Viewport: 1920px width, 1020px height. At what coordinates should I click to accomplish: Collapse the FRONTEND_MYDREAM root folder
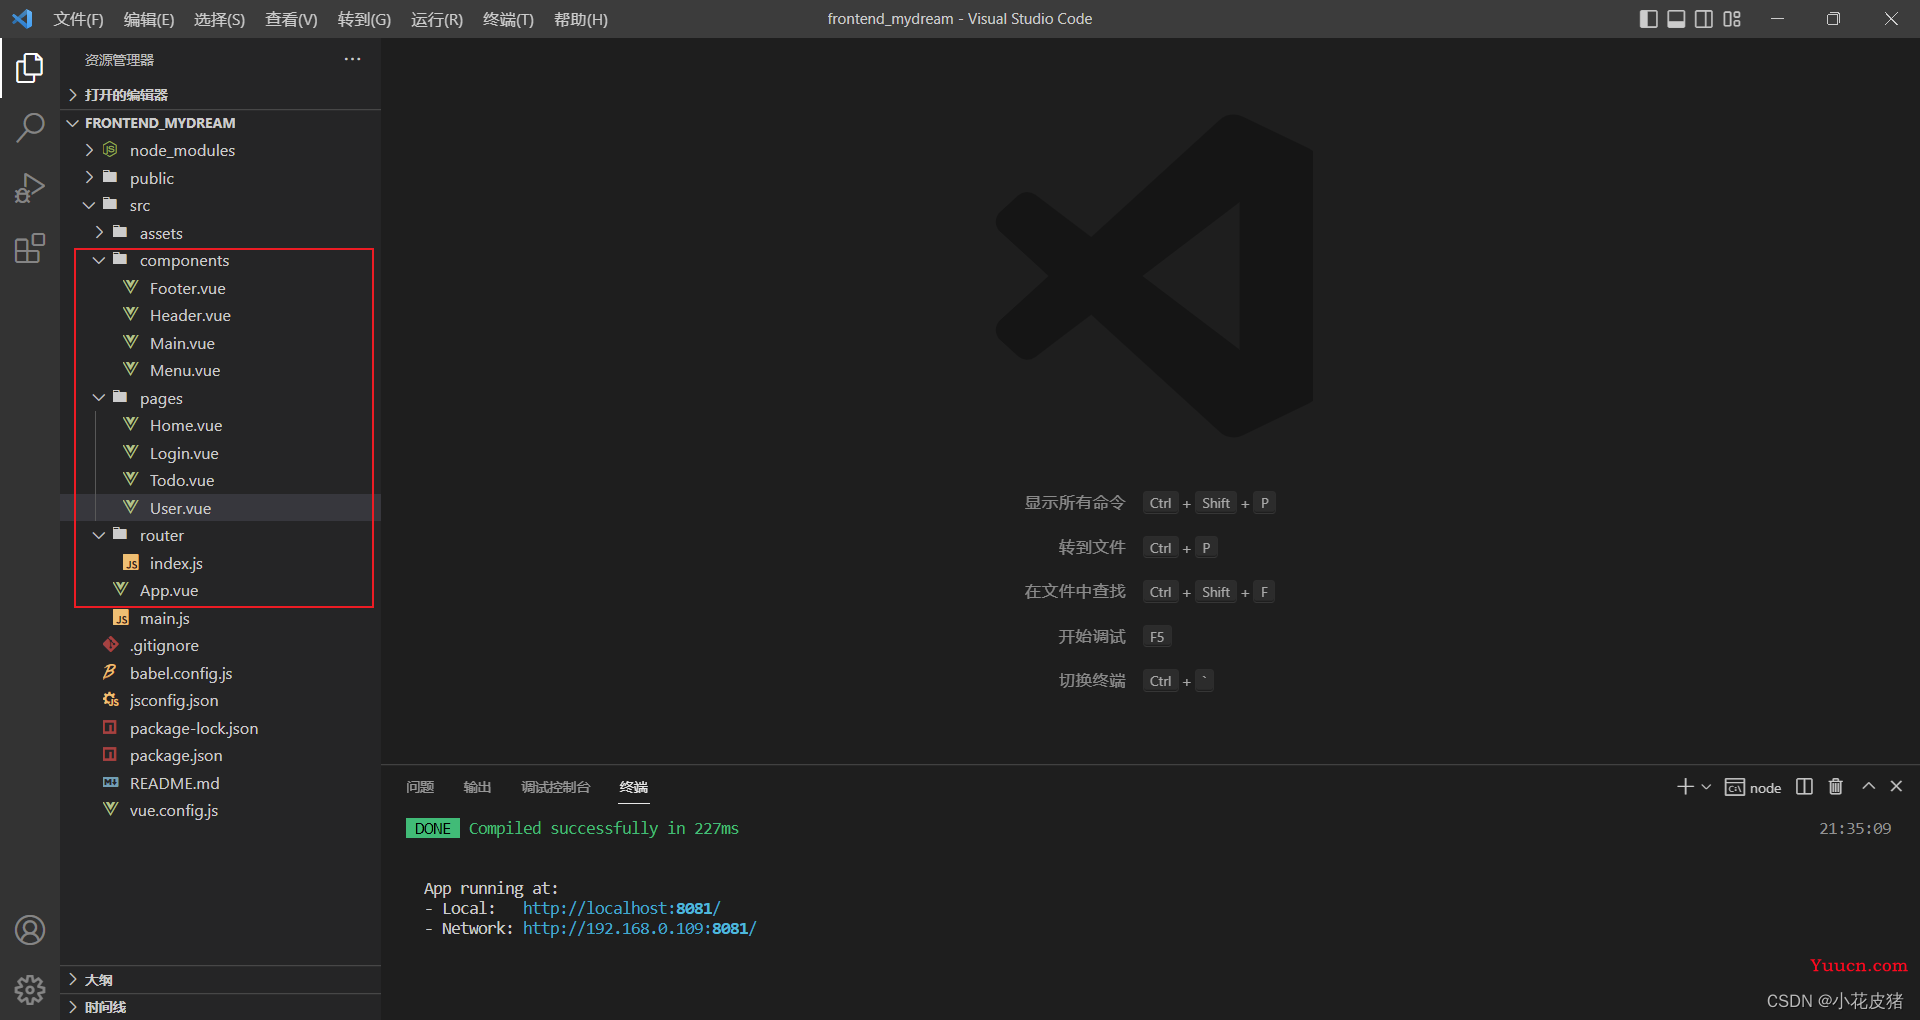click(x=221, y=123)
